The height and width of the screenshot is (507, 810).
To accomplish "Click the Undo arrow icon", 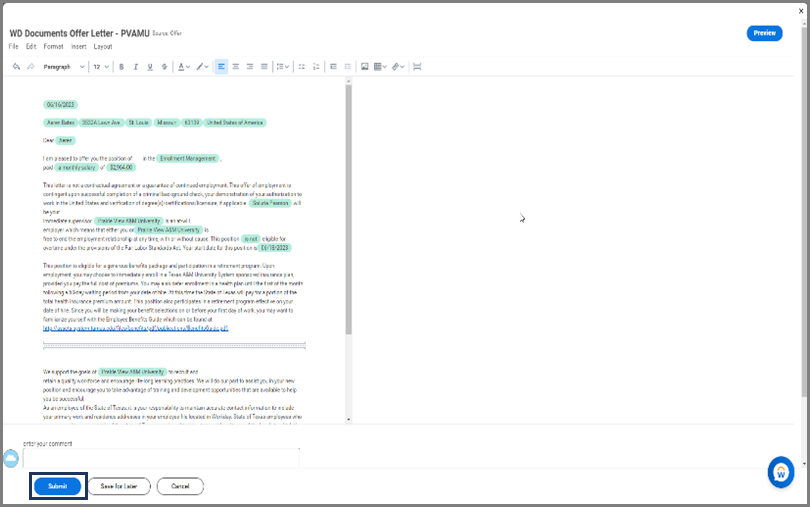I will pyautogui.click(x=16, y=67).
